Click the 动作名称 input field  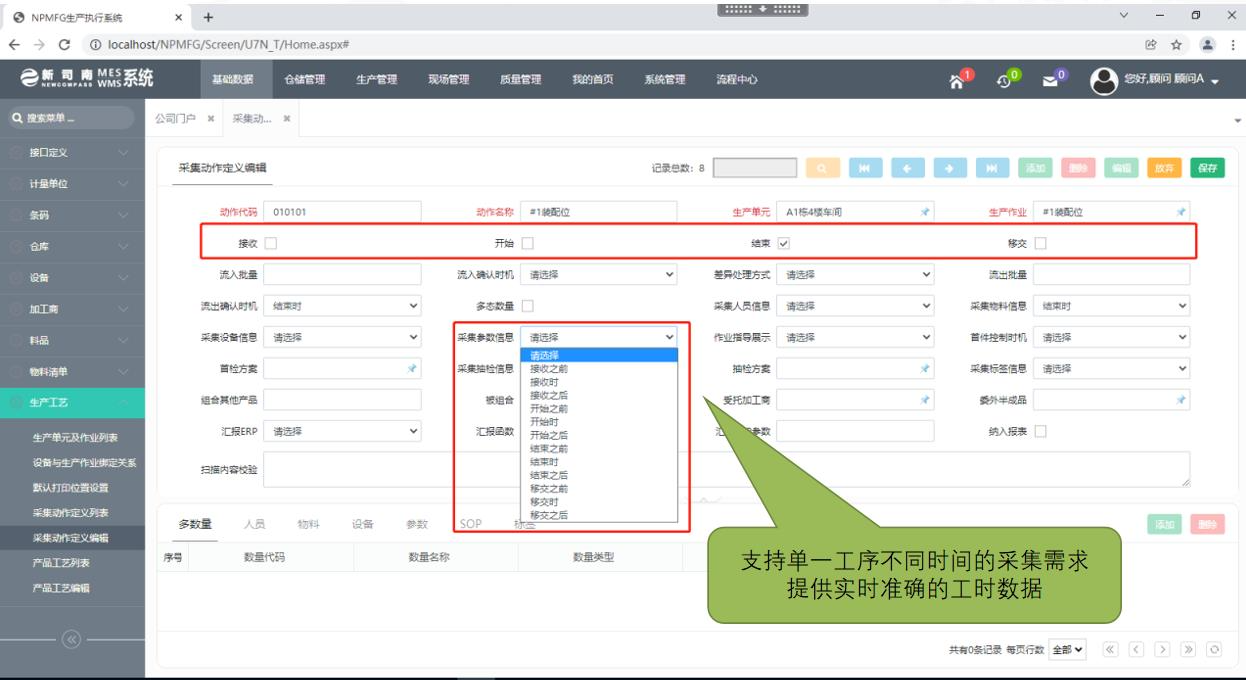click(598, 212)
